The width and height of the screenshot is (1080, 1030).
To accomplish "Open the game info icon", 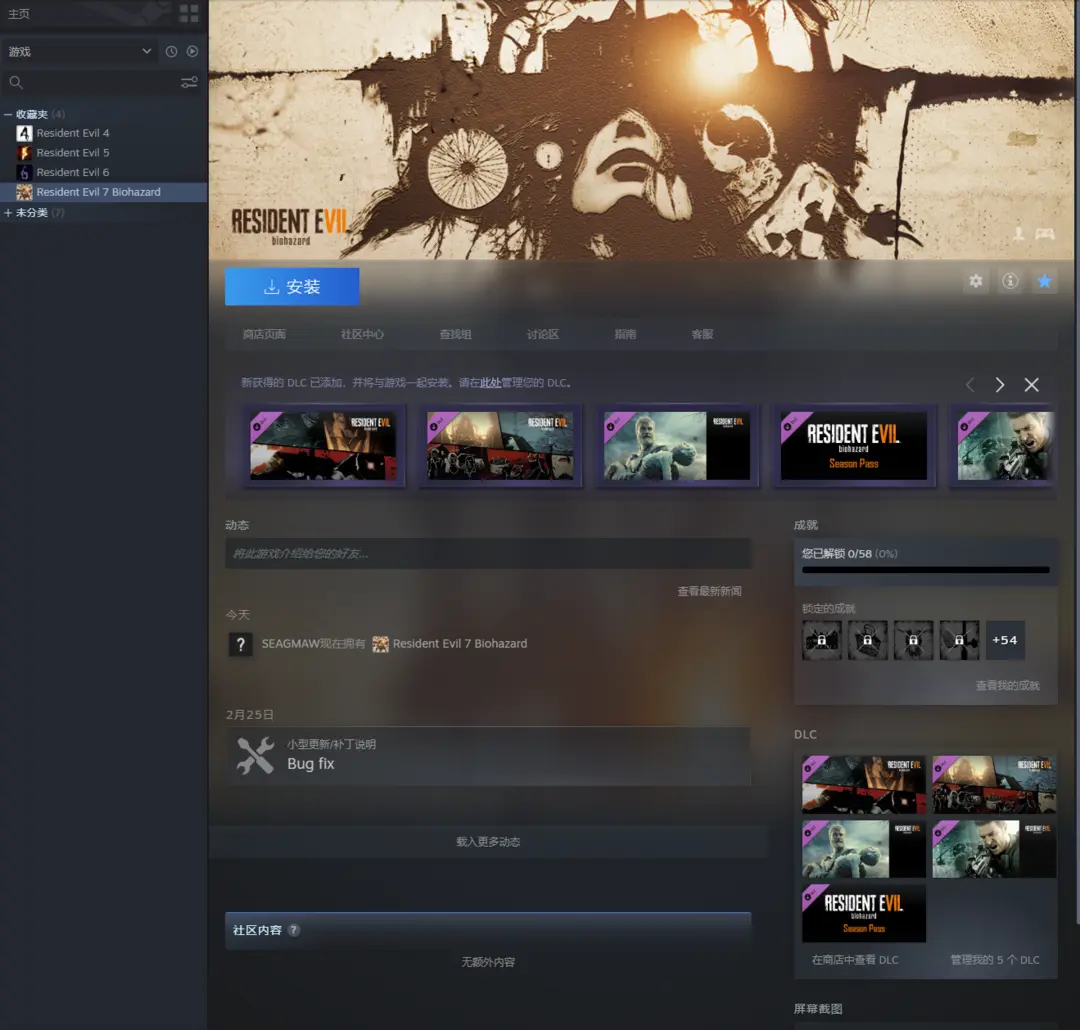I will (x=1010, y=281).
